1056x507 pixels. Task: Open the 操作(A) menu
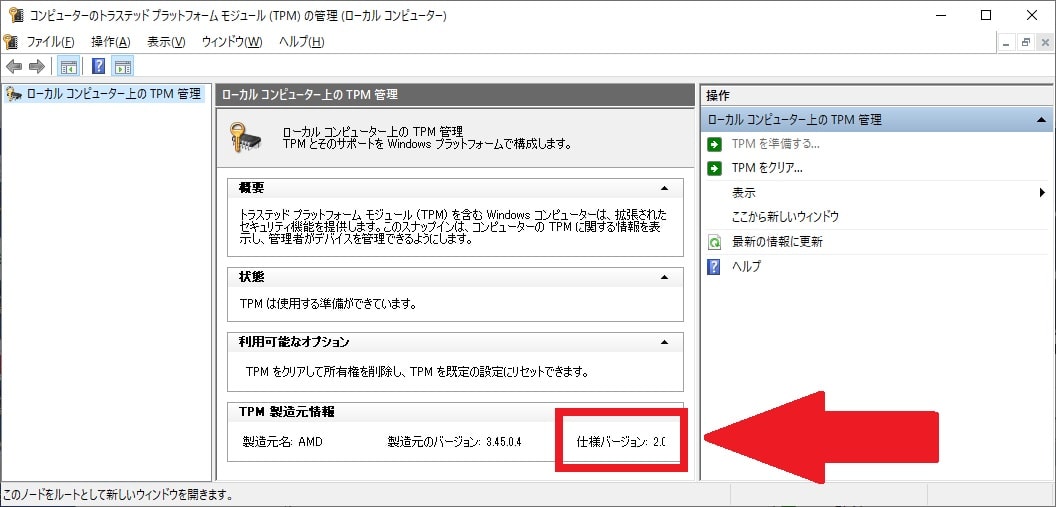coord(110,42)
